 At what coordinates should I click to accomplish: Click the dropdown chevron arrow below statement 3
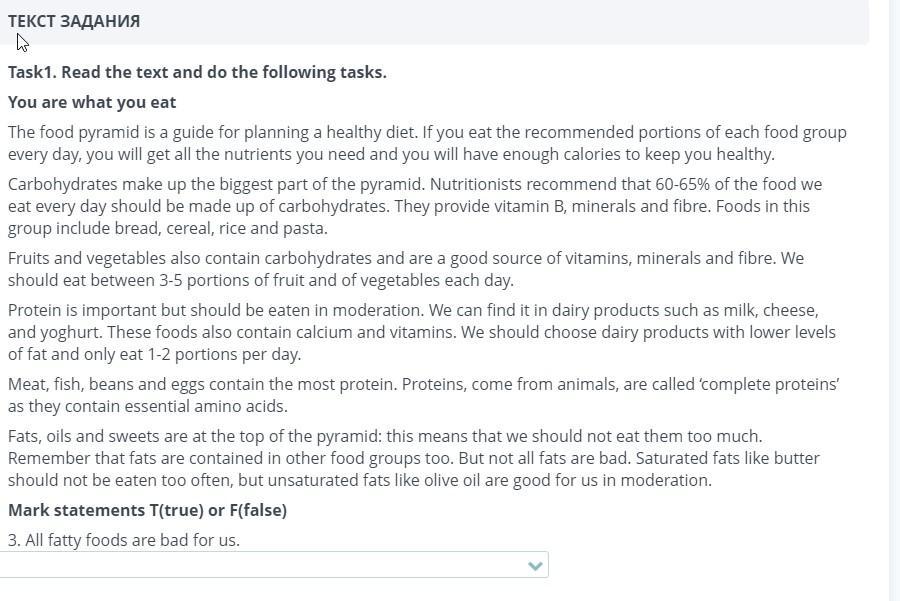(x=535, y=566)
